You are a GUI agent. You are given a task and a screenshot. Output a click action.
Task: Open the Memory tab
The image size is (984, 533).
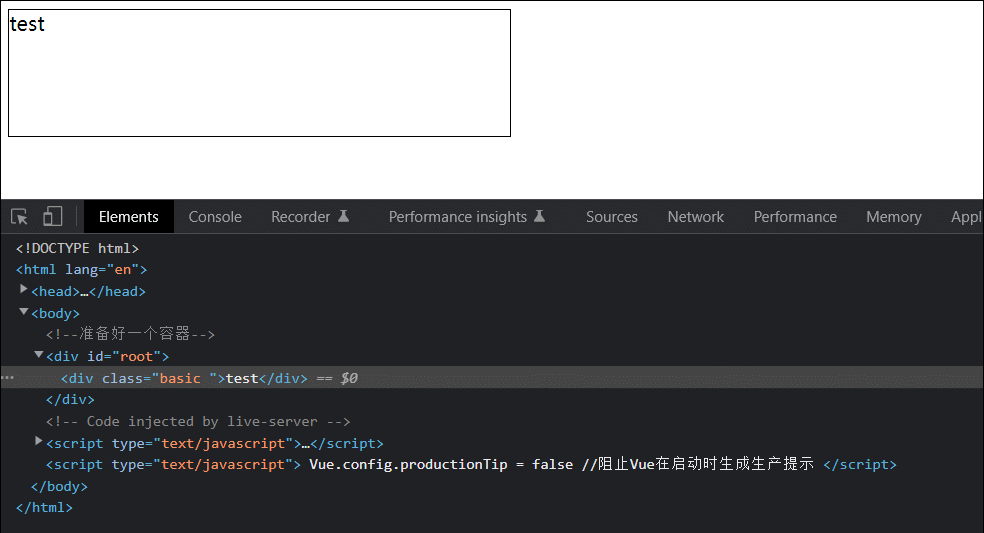[893, 217]
